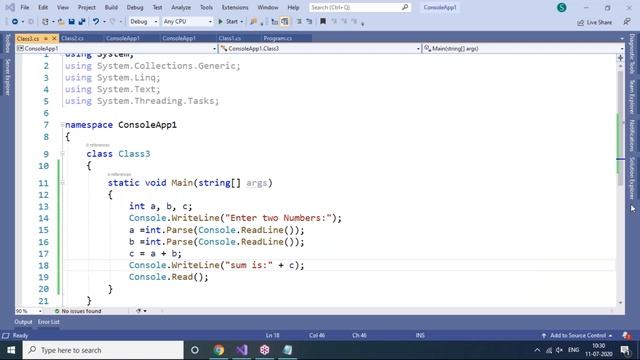Click the Navigate Backward arrow icon
The width and height of the screenshot is (640, 360).
15,22
